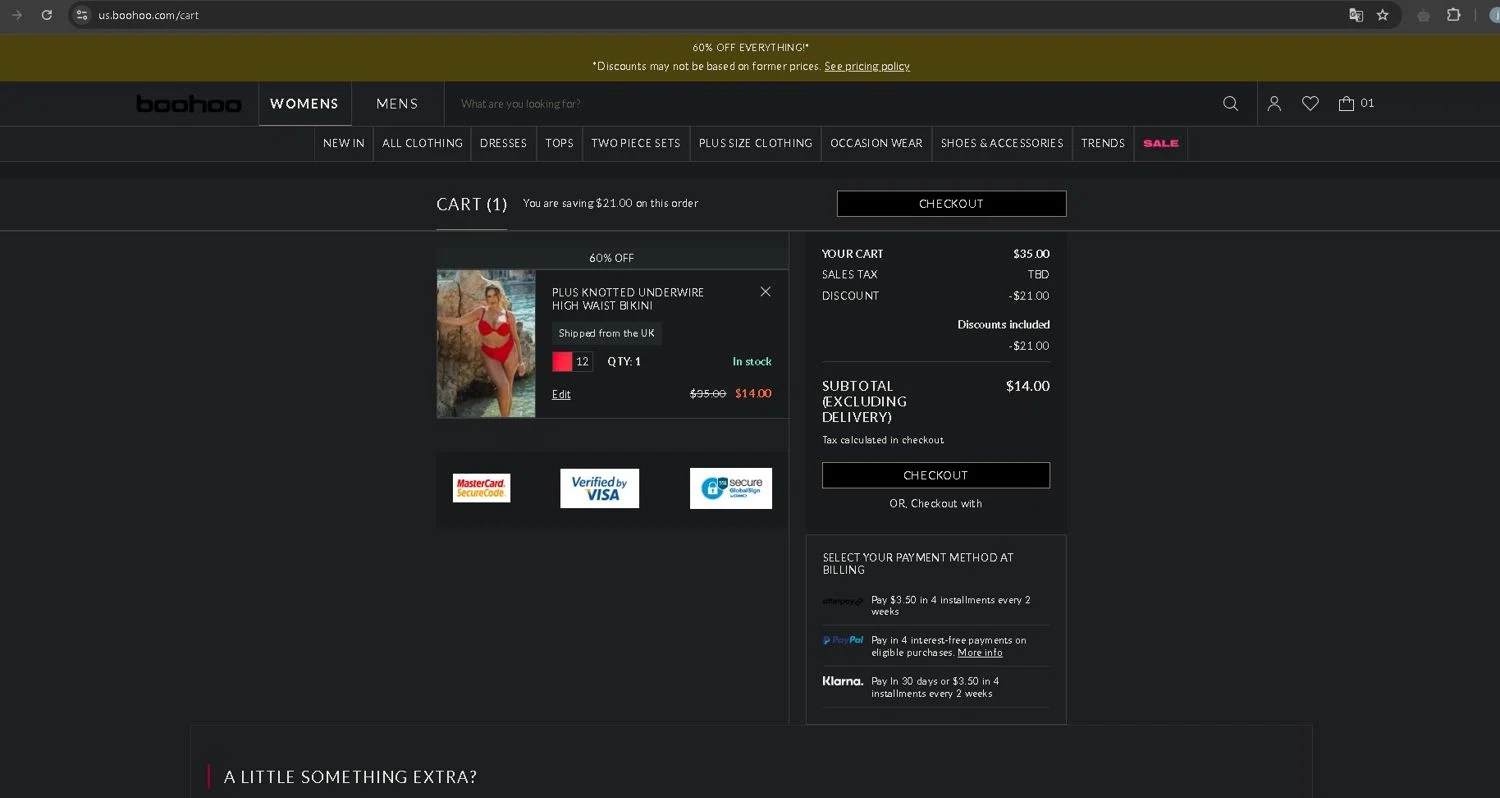Click Afterpay 'Pay $3.50 in 4 installments' text
The image size is (1500, 798).
(951, 605)
